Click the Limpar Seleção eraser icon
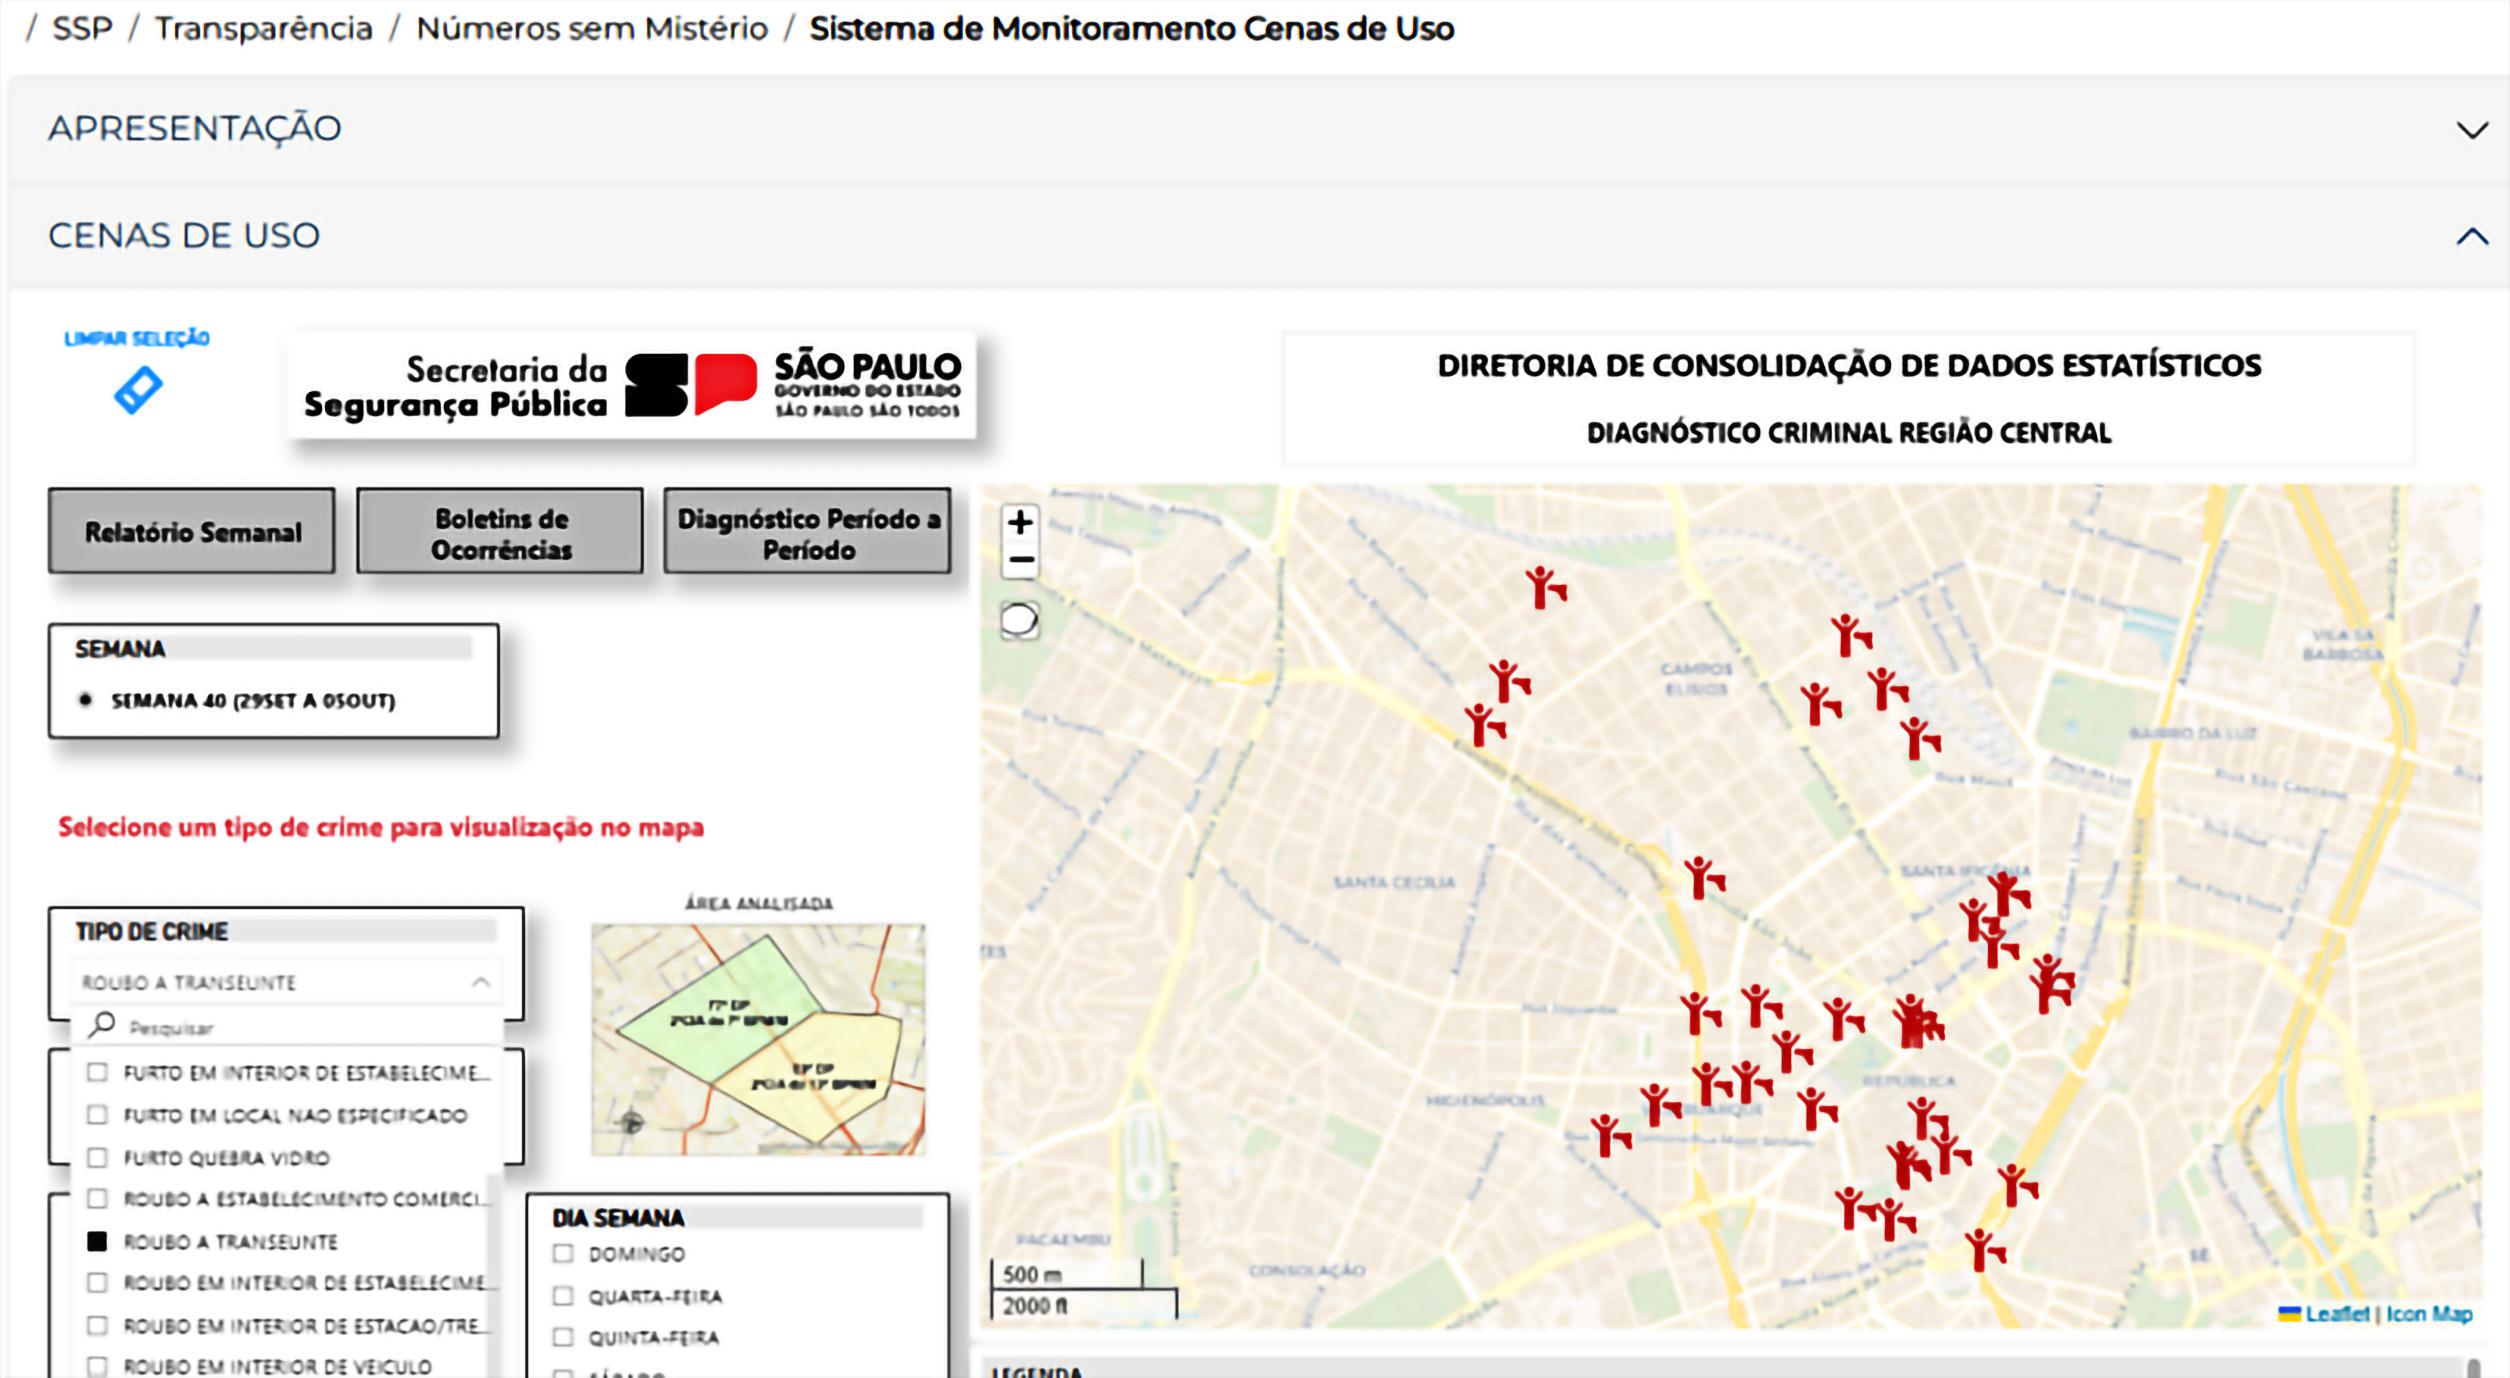The image size is (2510, 1378). click(138, 389)
